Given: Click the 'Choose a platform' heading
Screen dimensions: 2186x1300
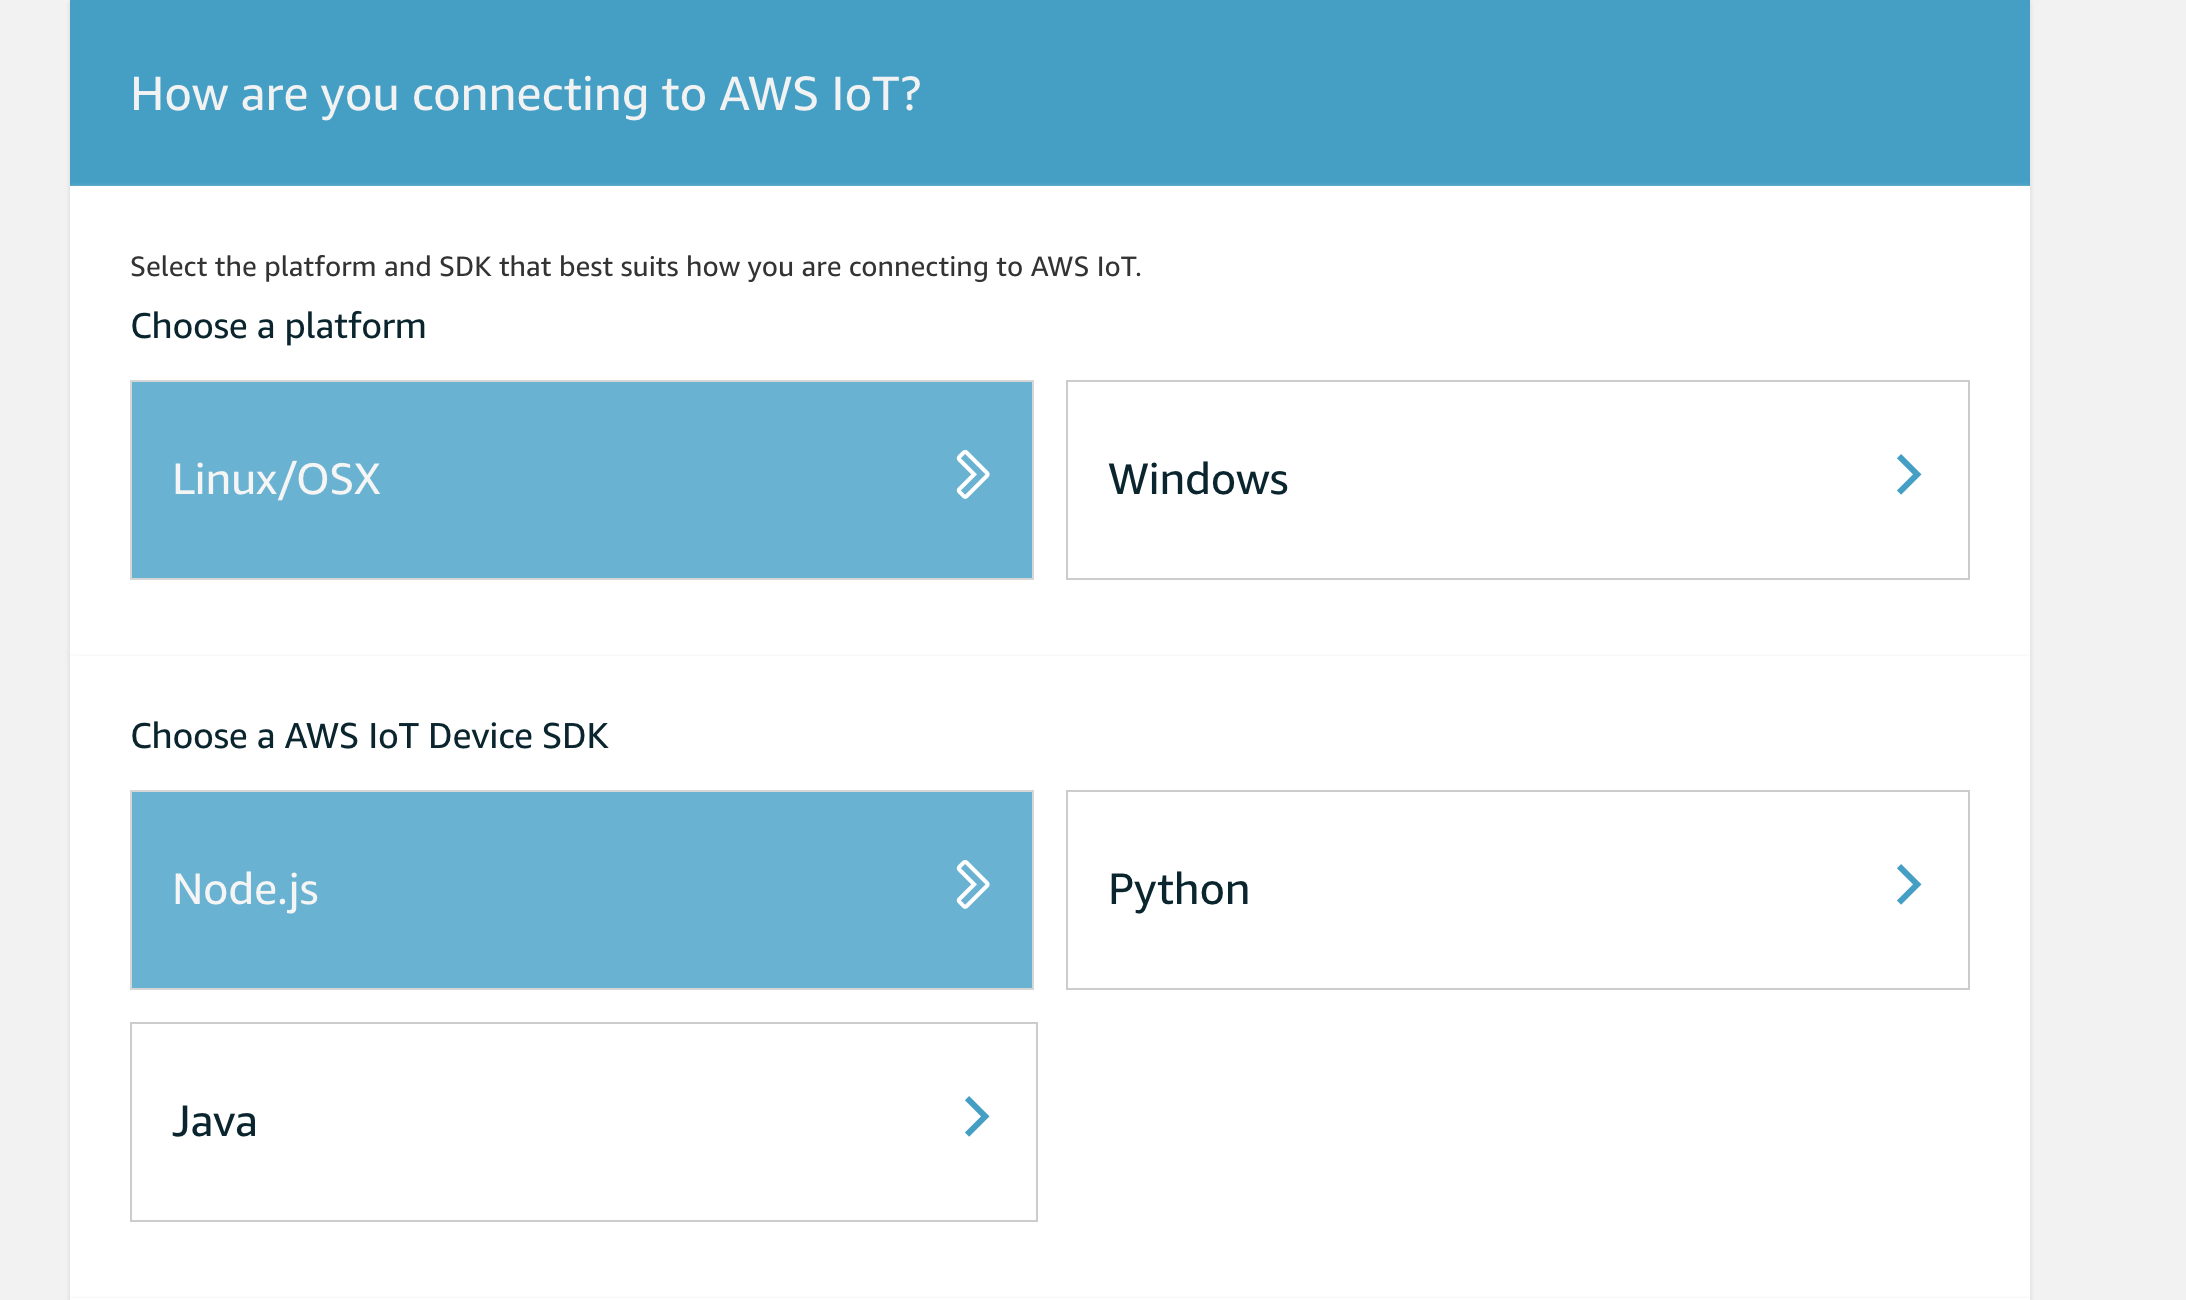Looking at the screenshot, I should (278, 326).
